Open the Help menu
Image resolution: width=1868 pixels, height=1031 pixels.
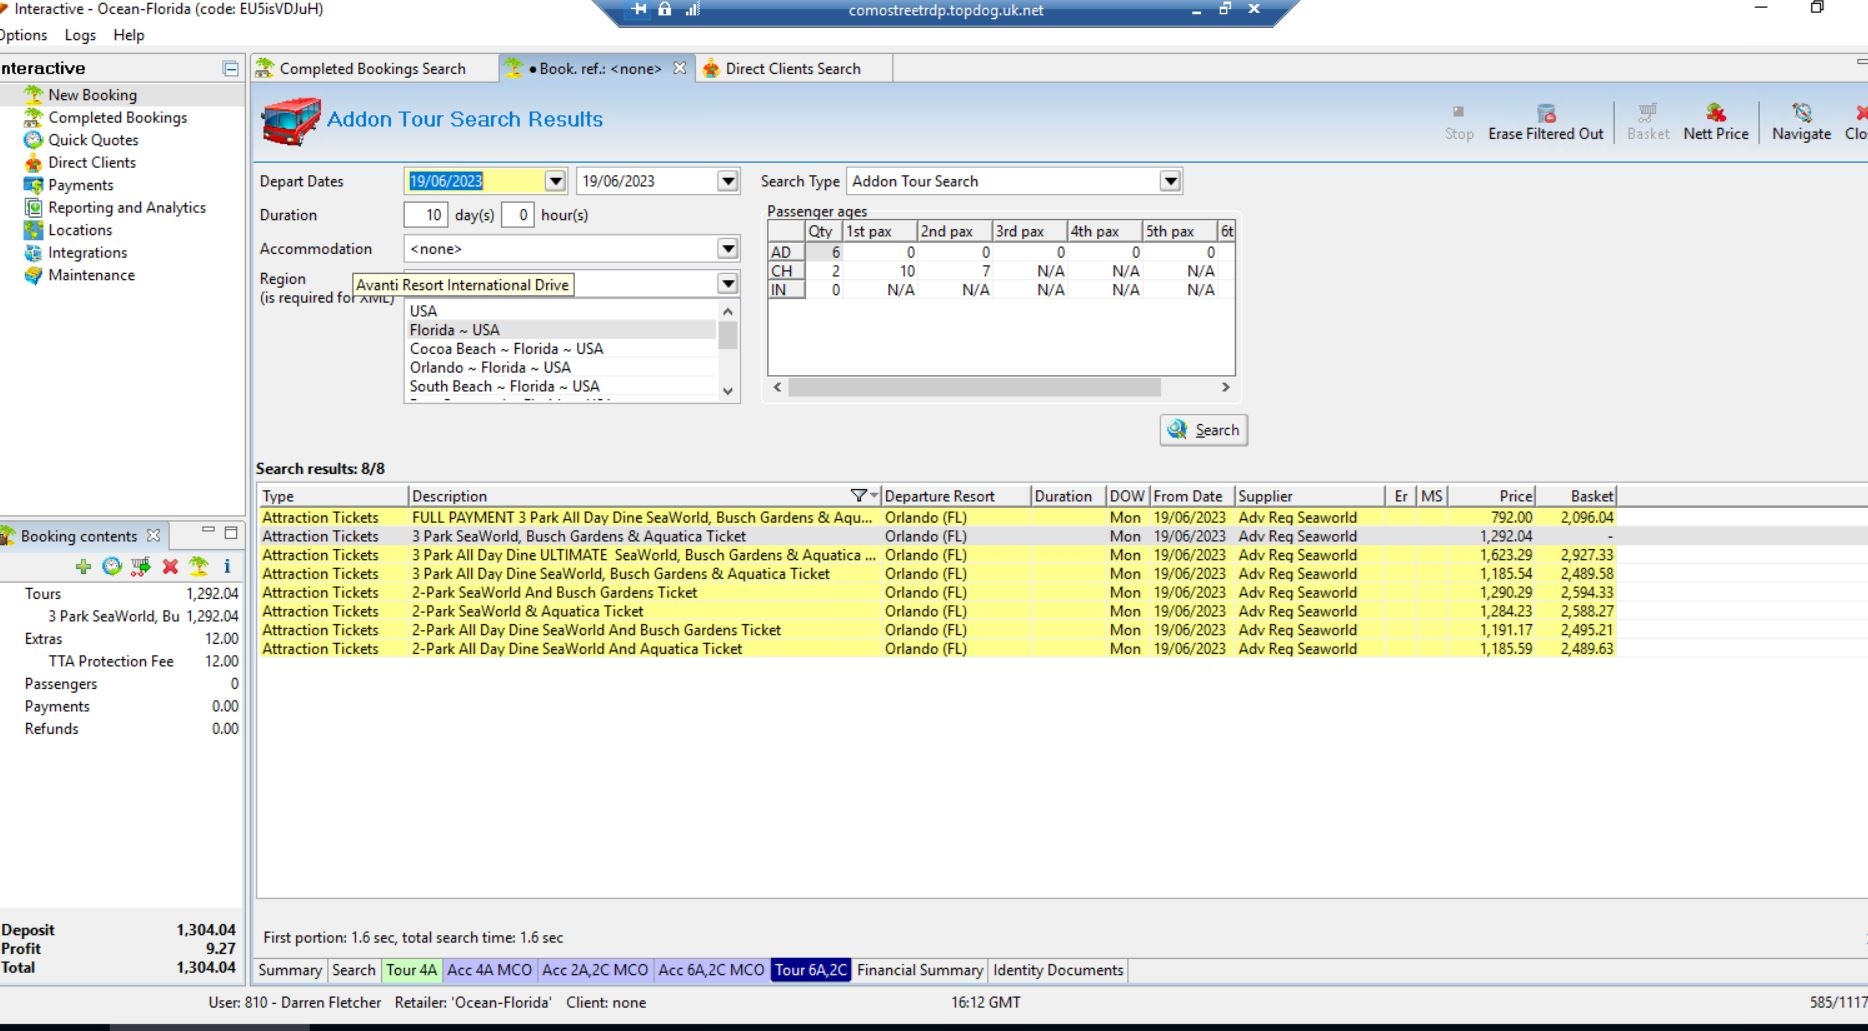[x=128, y=35]
